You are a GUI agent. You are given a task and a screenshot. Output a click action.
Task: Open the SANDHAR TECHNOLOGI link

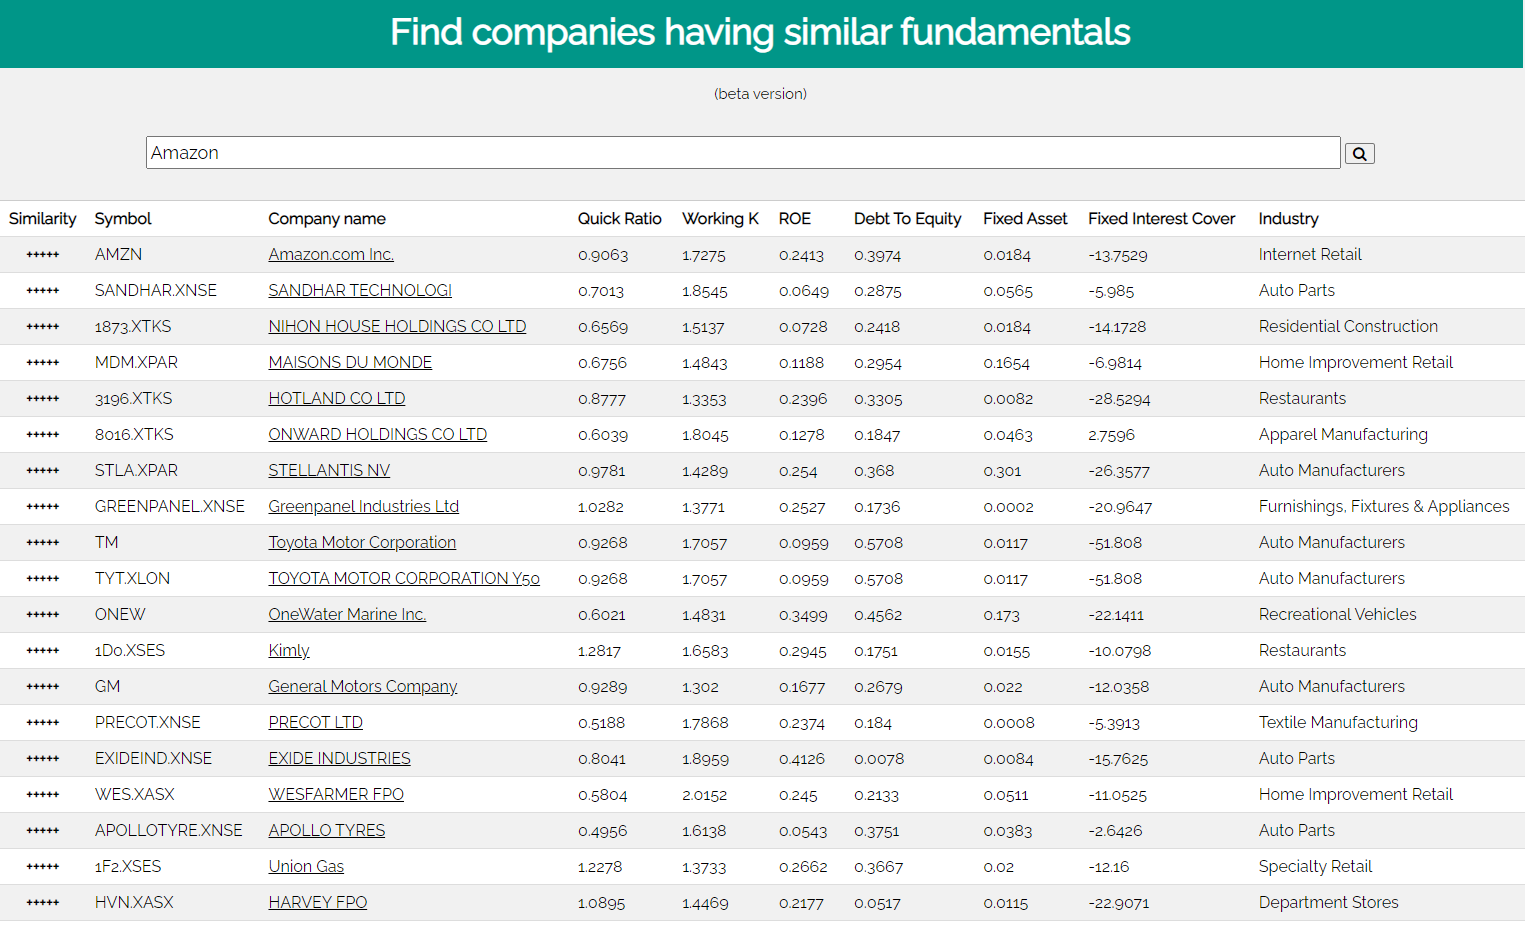point(360,291)
